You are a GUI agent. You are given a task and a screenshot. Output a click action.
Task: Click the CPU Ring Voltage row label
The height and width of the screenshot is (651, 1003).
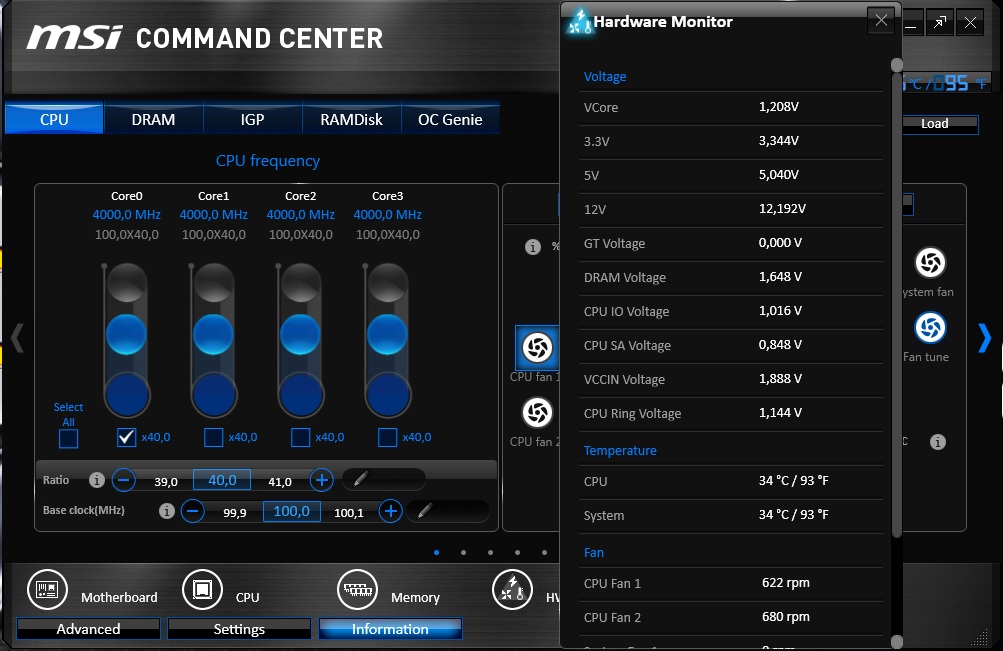(x=632, y=414)
